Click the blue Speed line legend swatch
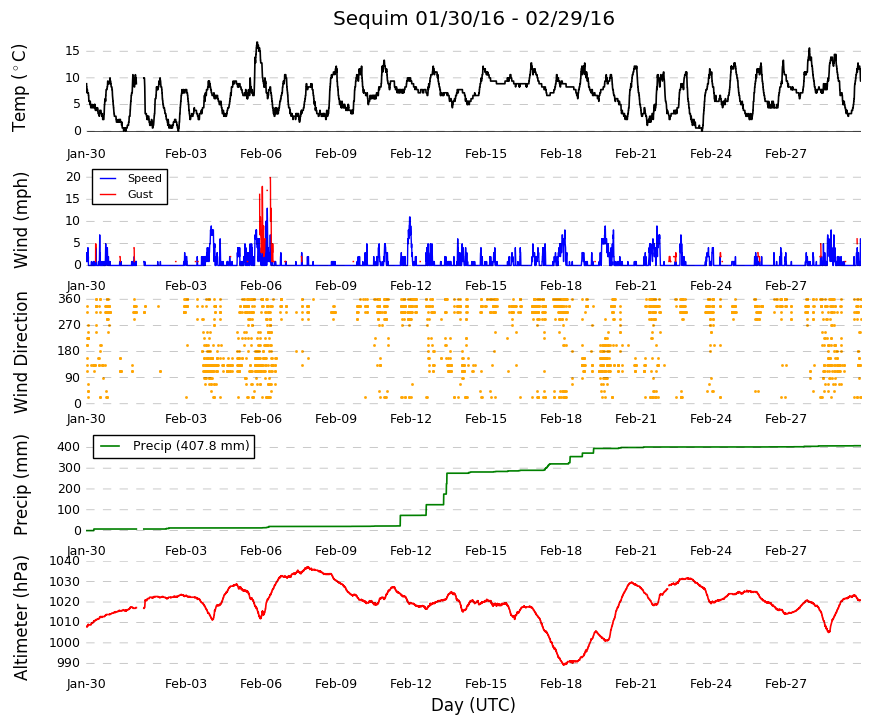The width and height of the screenshot is (871, 725). coord(108,178)
